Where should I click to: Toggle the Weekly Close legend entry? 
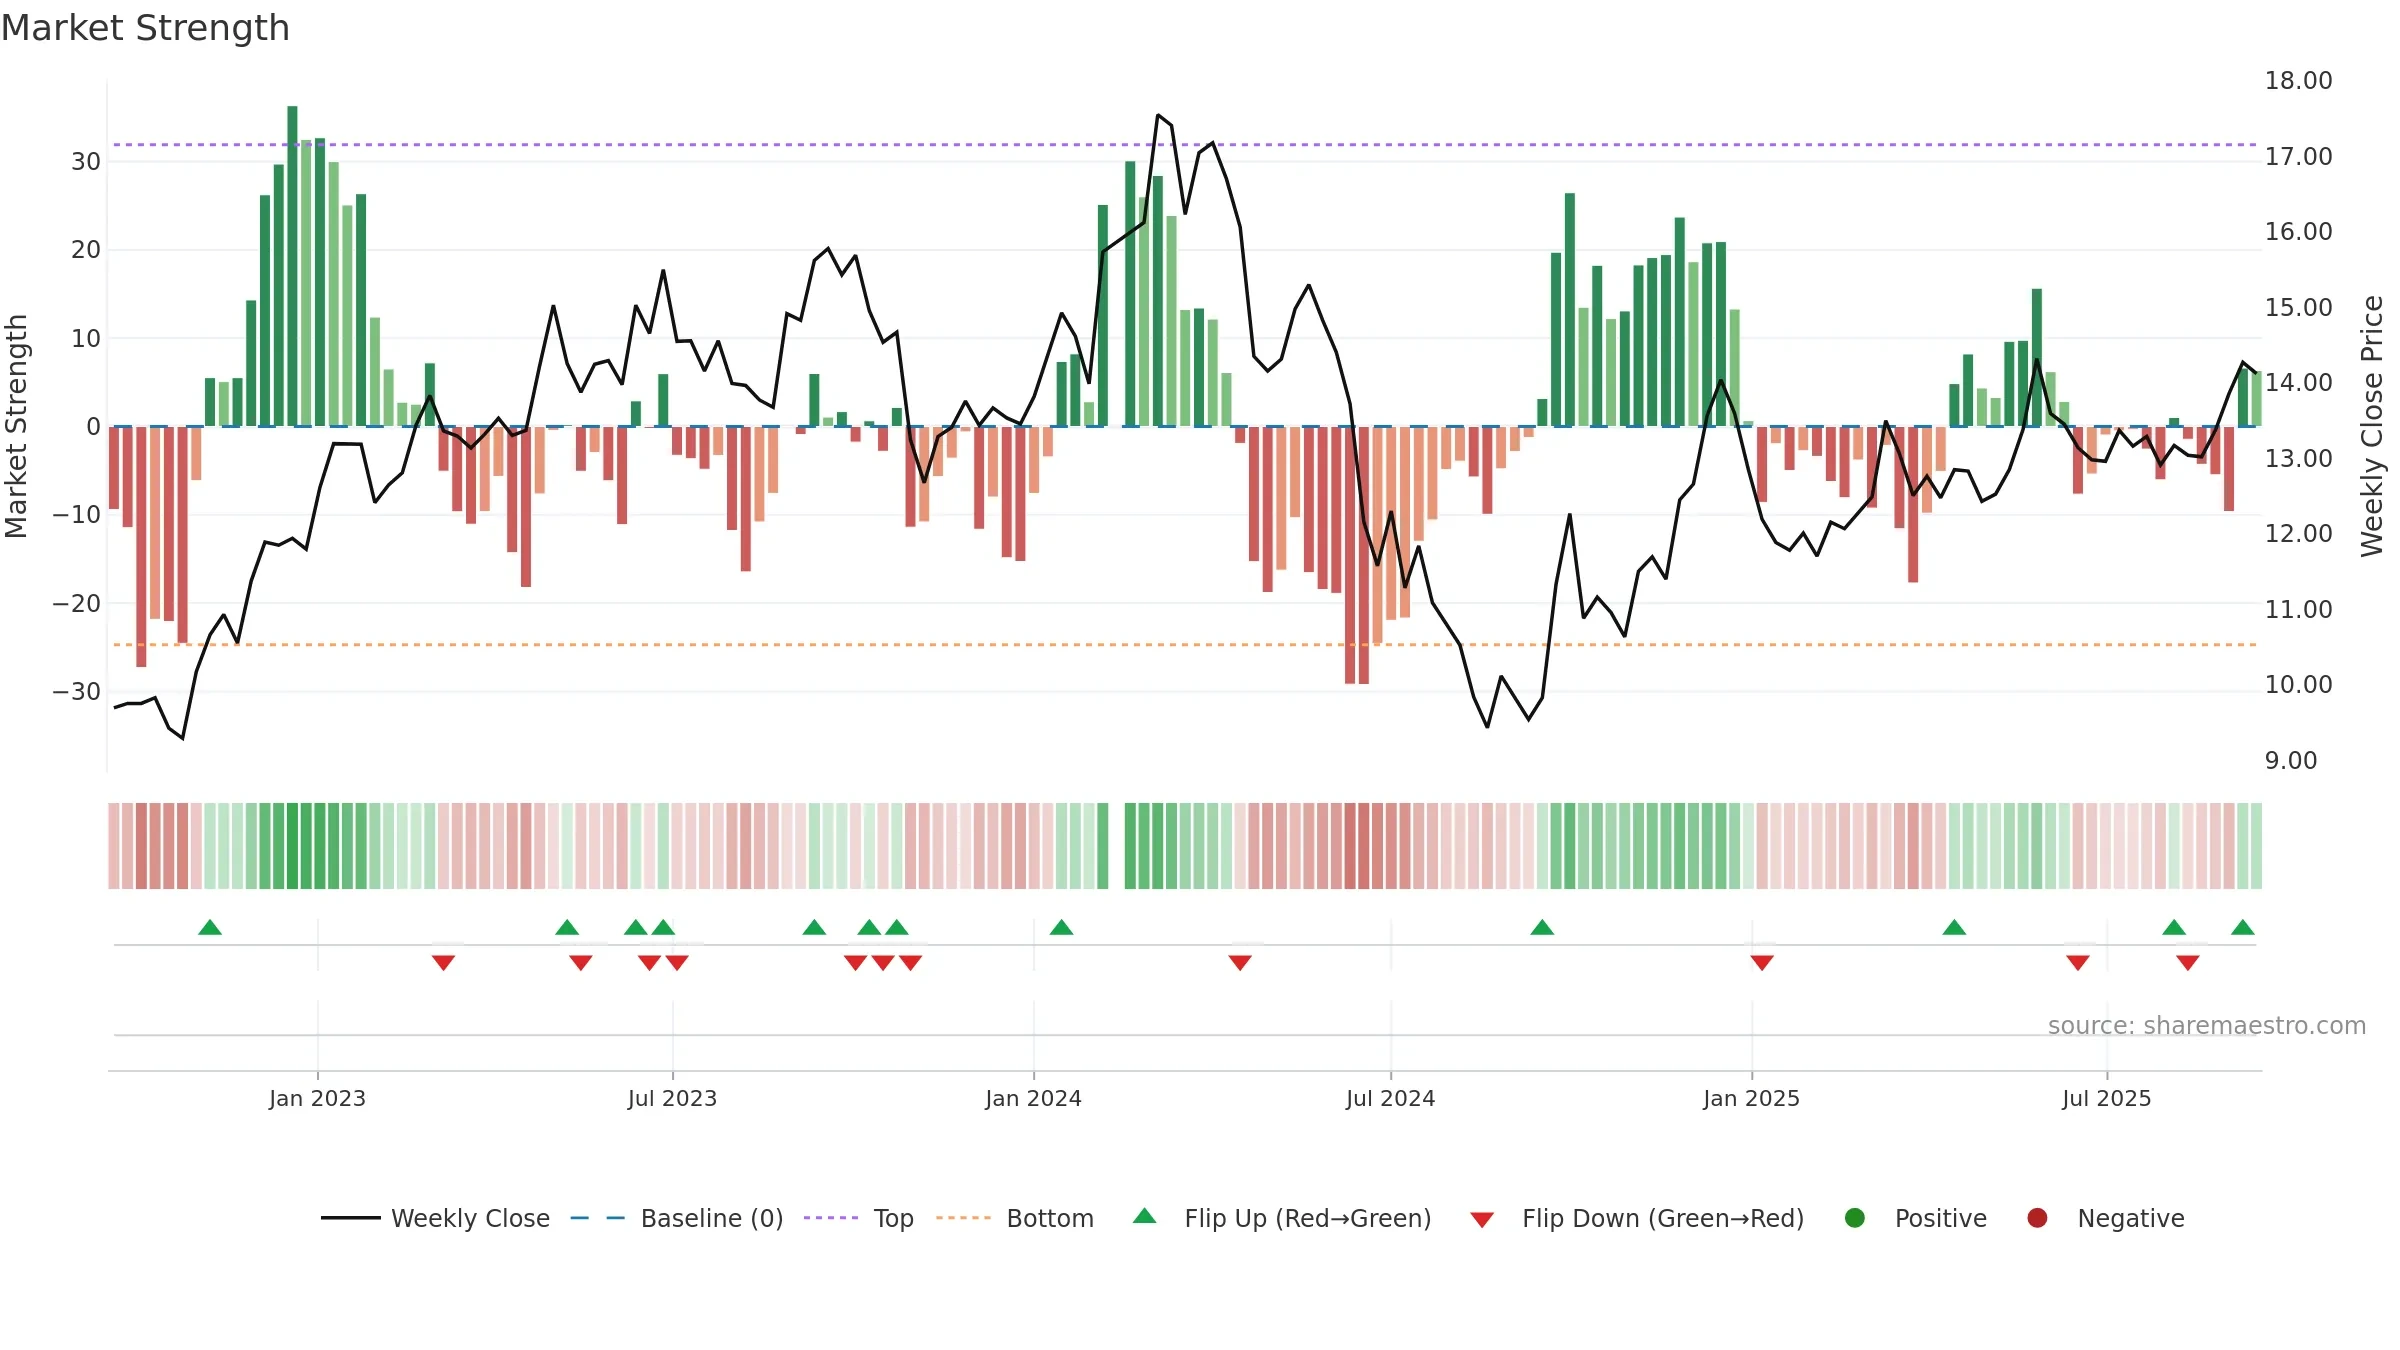coord(435,1218)
